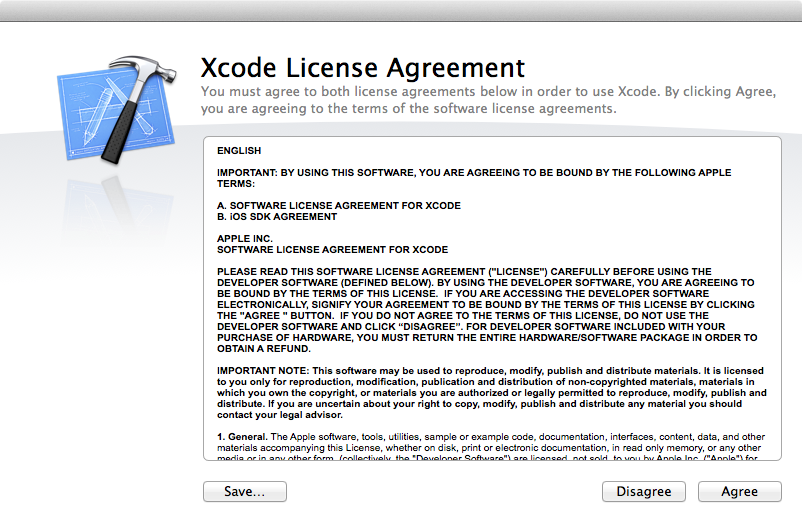Click the subtitle "You must agree to both license agreements"
The image size is (802, 521).
[x=488, y=100]
